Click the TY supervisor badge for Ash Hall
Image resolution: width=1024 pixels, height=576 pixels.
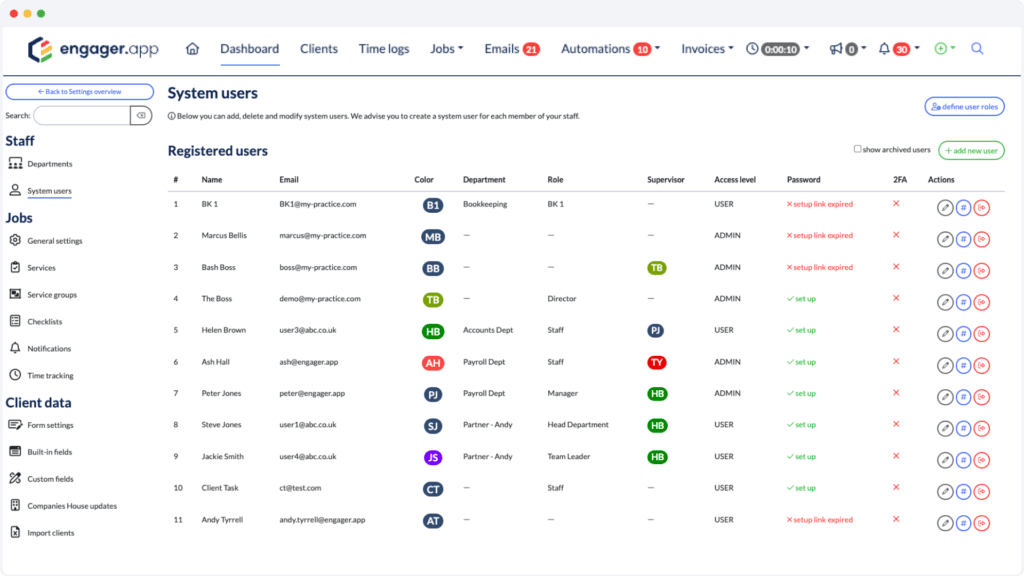tap(656, 362)
